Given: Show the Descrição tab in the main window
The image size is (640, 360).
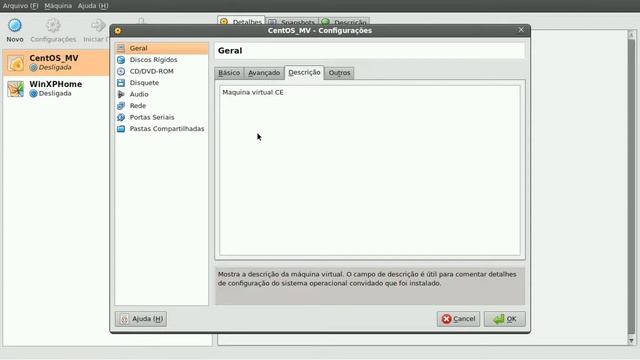Looking at the screenshot, I should 345,21.
